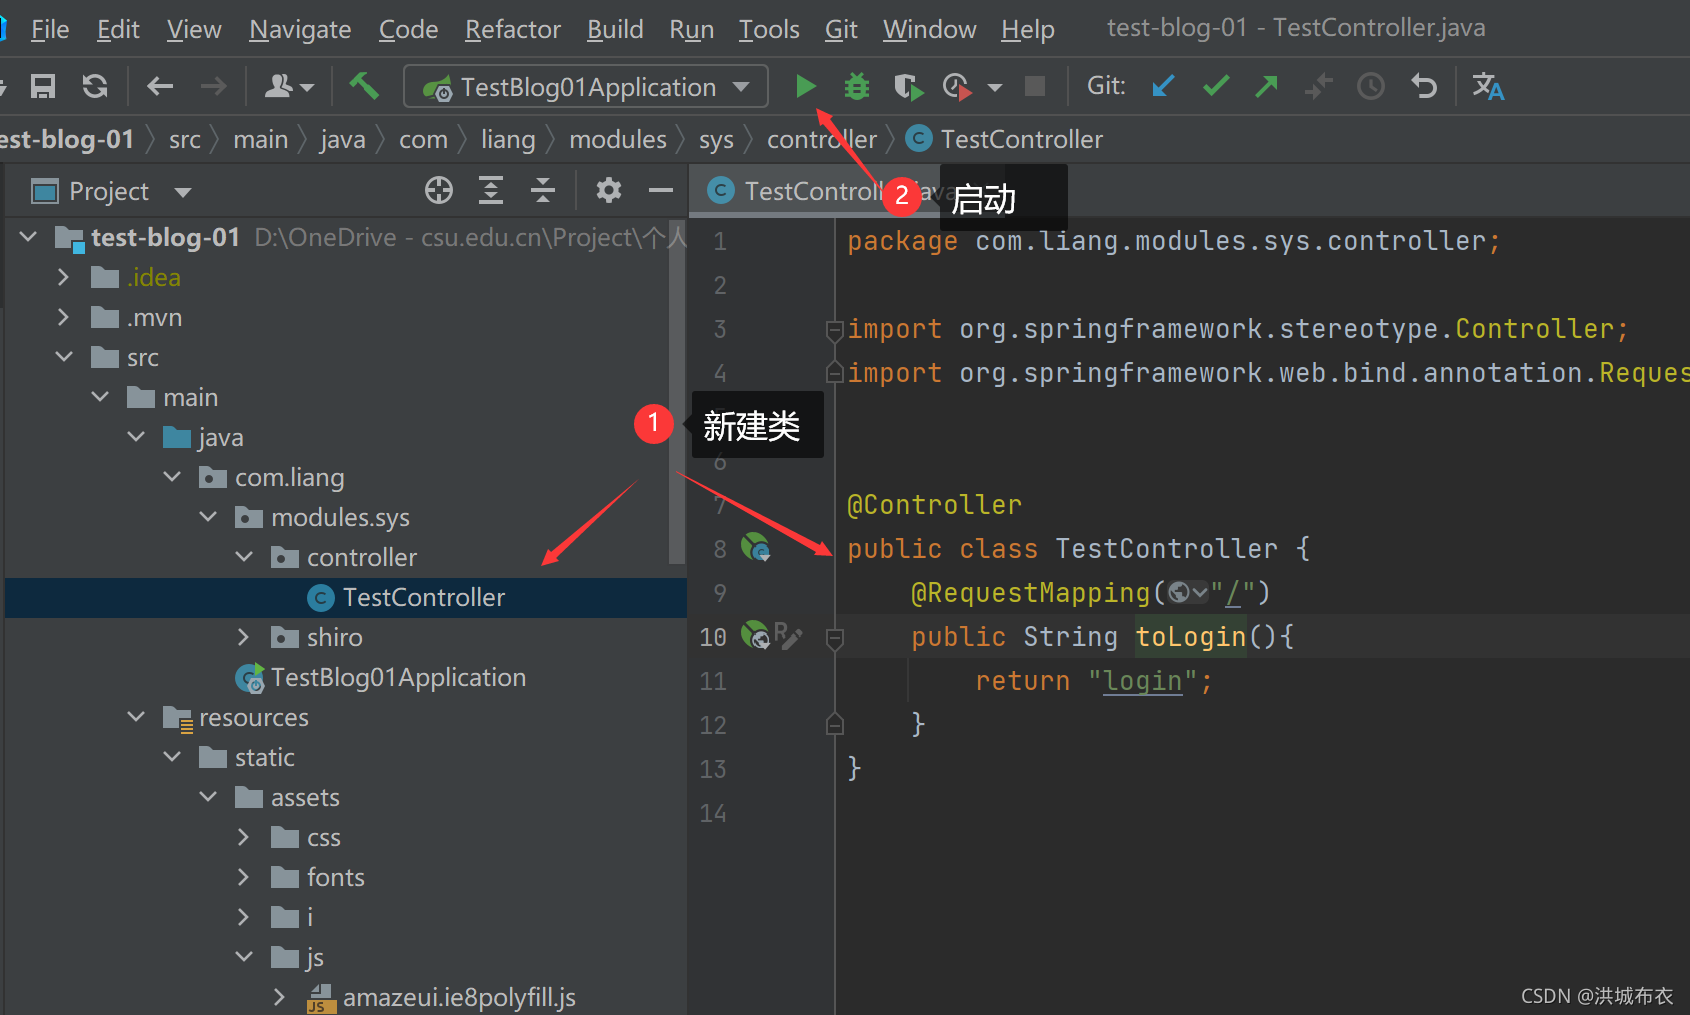Click the liang breadcrumb
This screenshot has height=1015, width=1690.
pyautogui.click(x=508, y=139)
